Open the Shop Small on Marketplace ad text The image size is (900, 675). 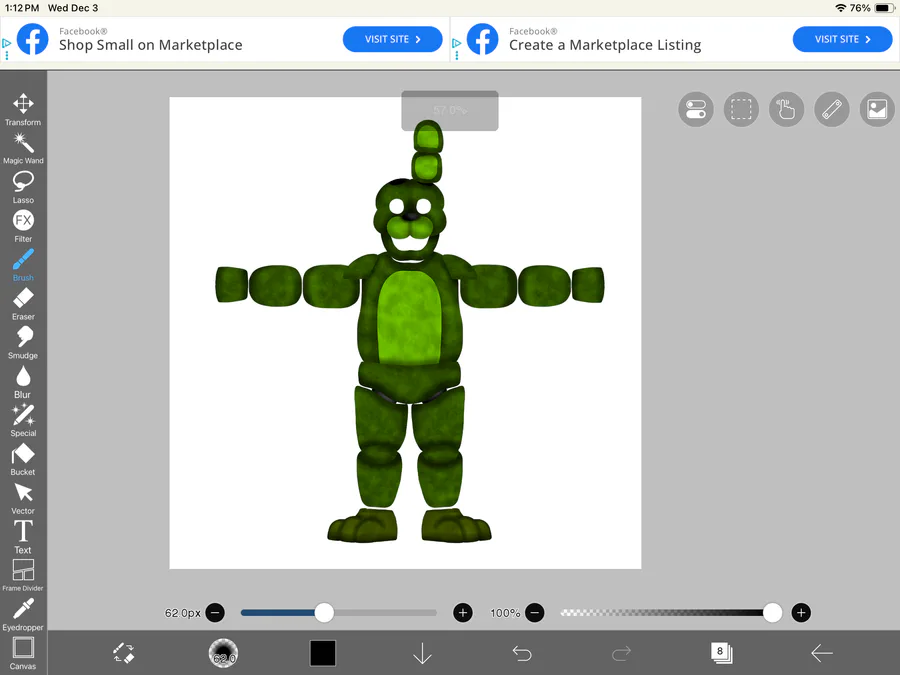click(150, 45)
